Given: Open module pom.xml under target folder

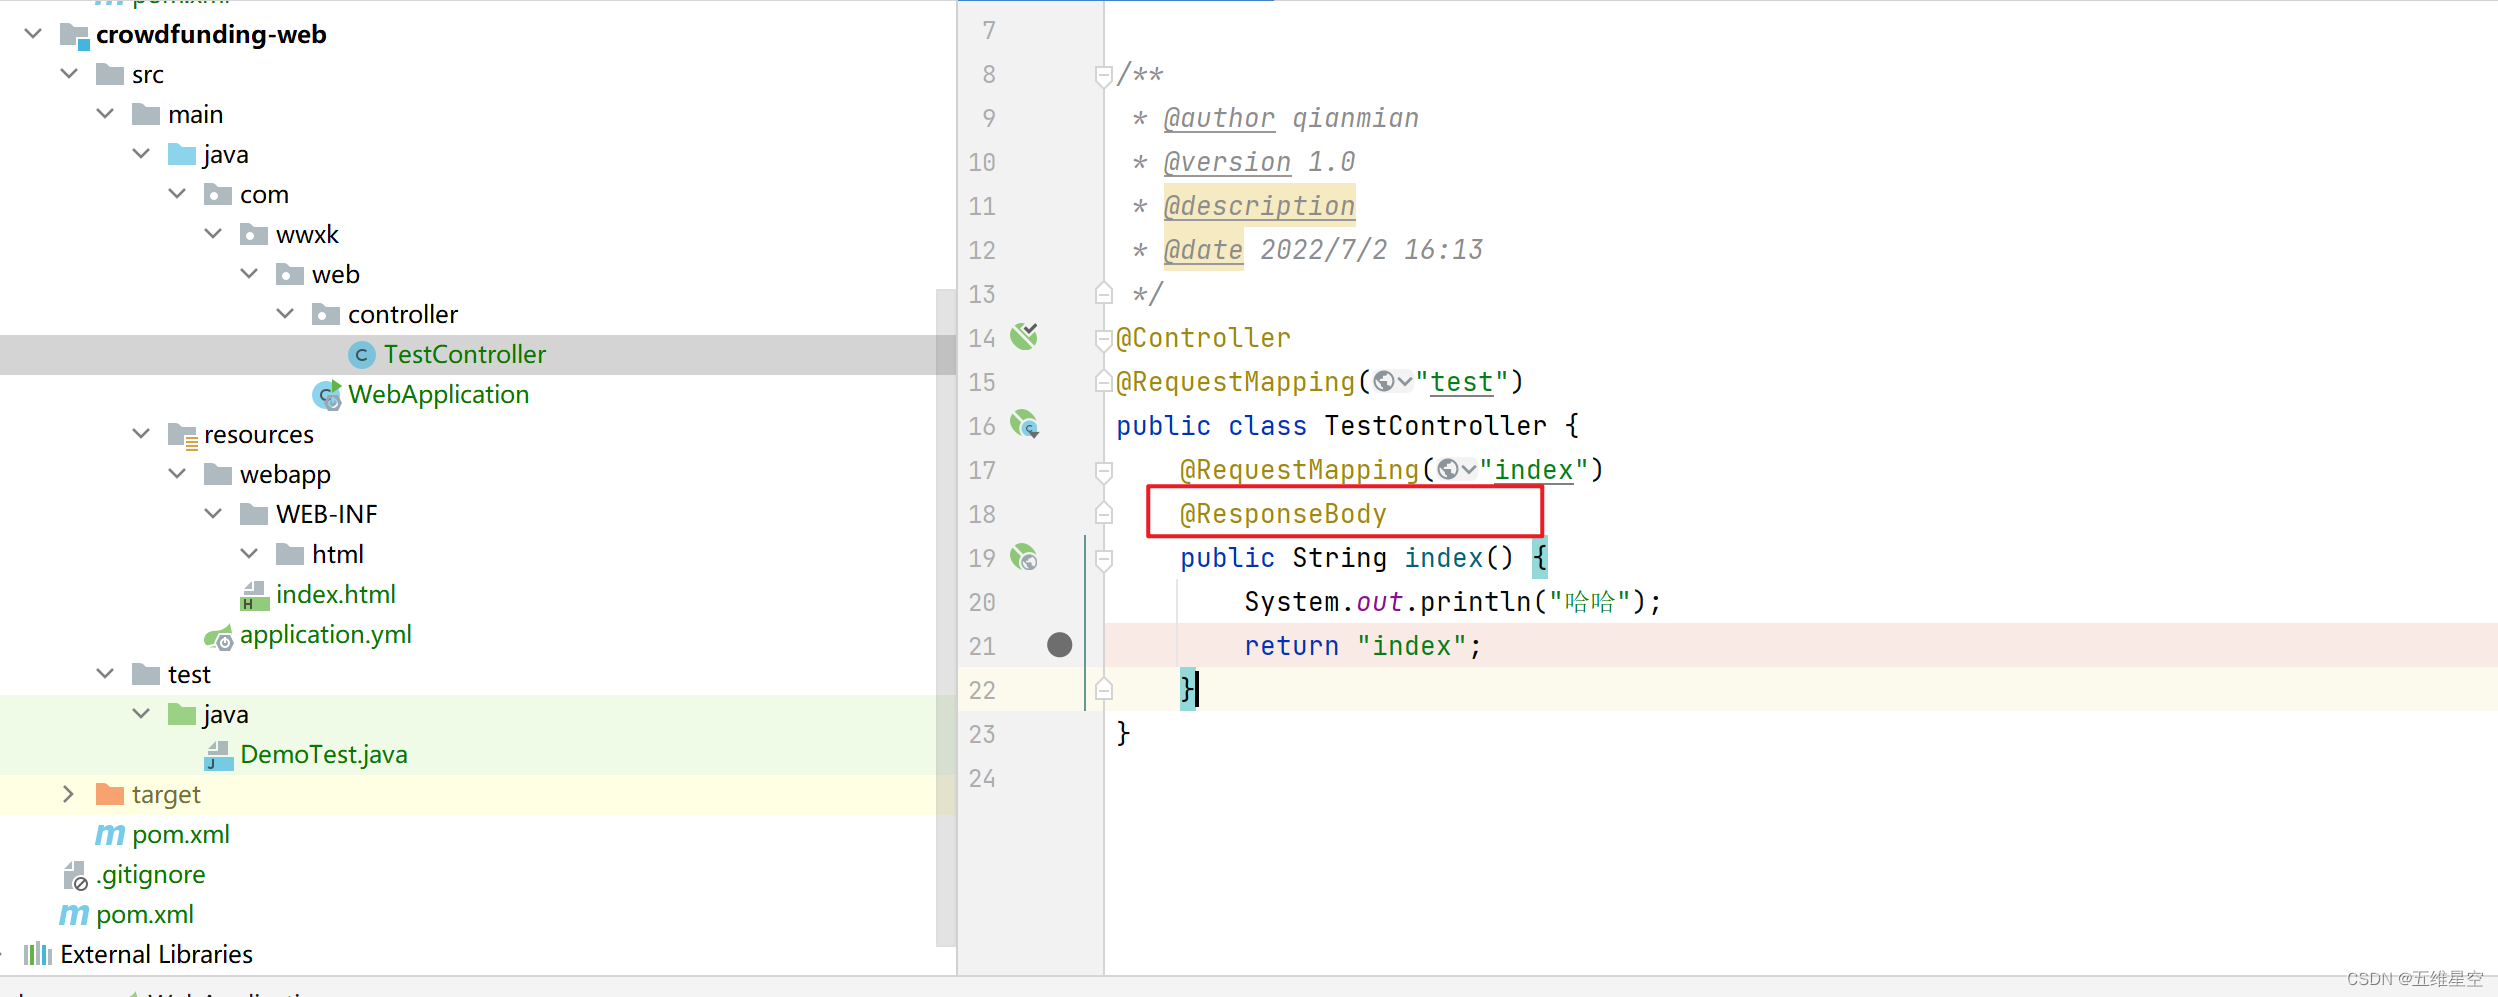Looking at the screenshot, I should [180, 834].
